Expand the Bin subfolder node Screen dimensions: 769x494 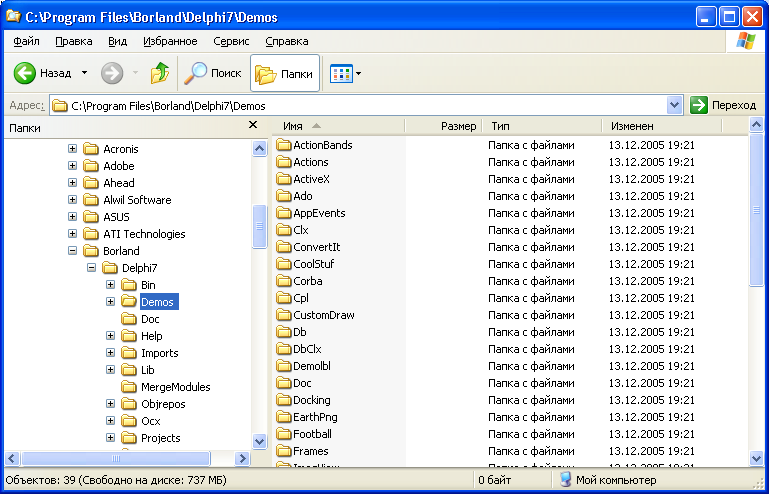[x=111, y=285]
